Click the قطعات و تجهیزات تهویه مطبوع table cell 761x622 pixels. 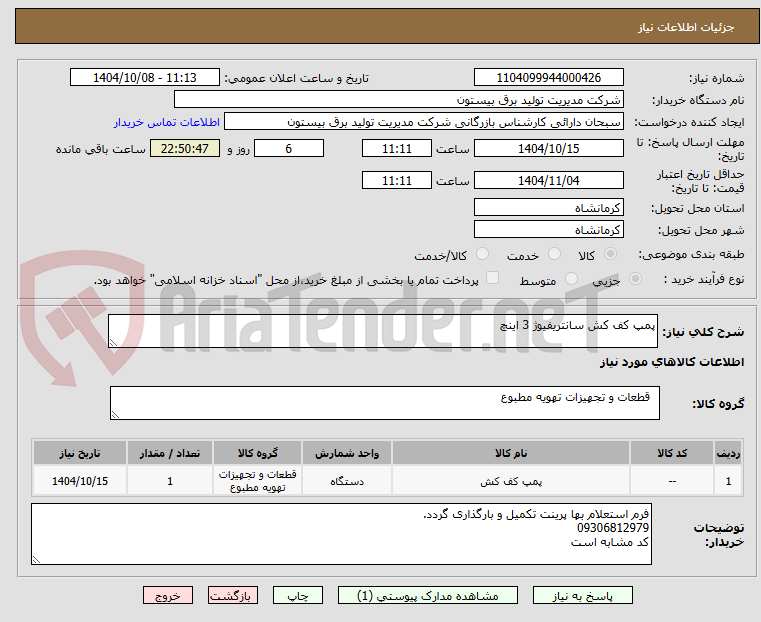[257, 481]
